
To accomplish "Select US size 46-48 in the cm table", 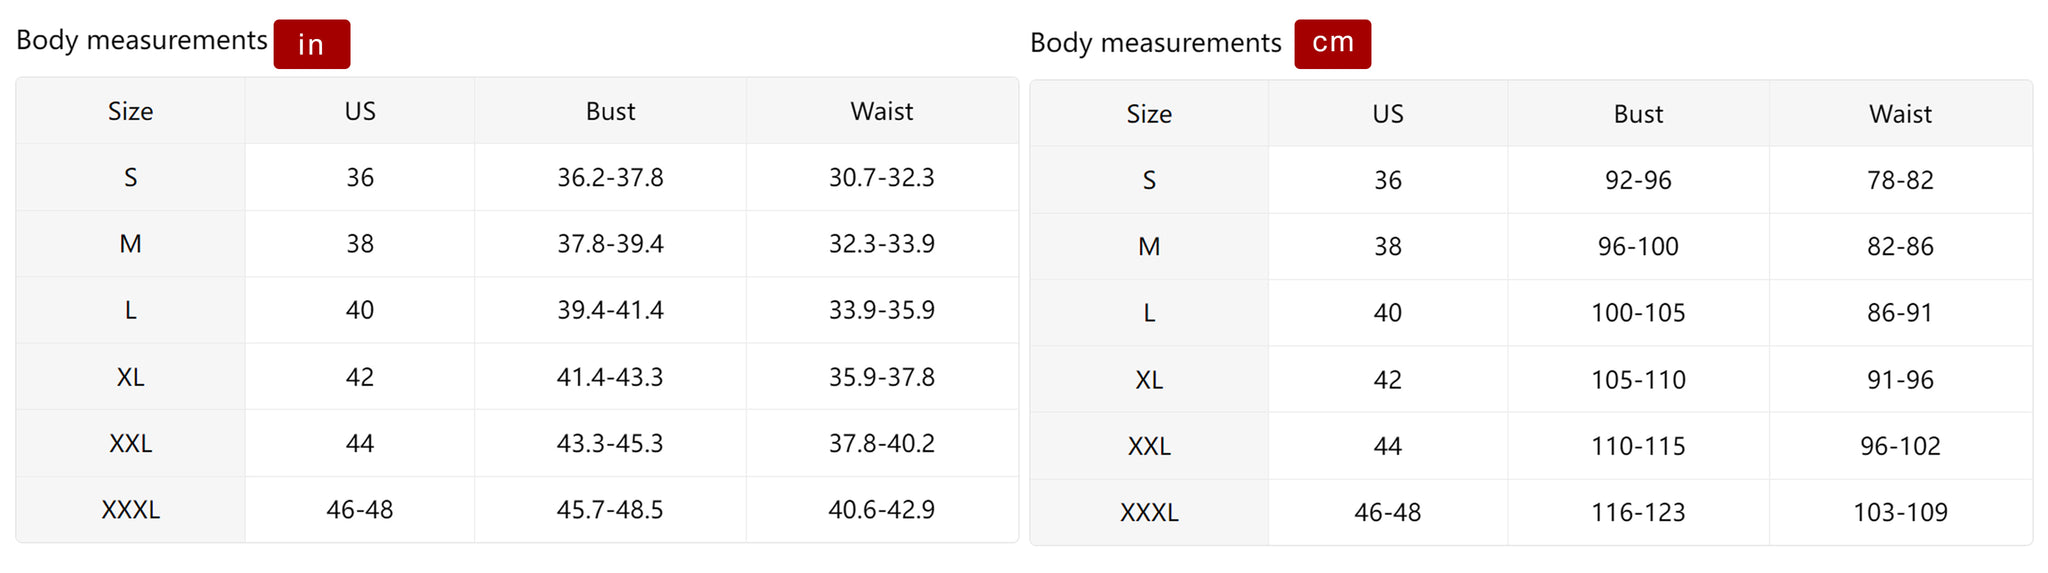I will [x=1387, y=512].
